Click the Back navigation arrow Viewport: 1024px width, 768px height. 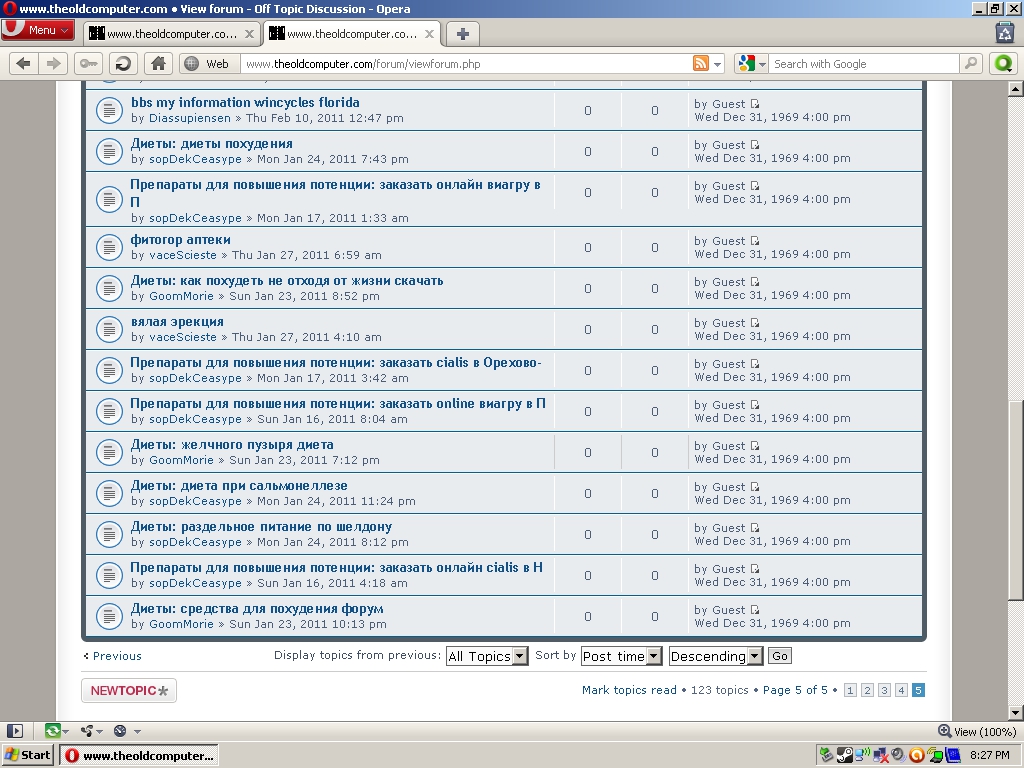(x=24, y=64)
